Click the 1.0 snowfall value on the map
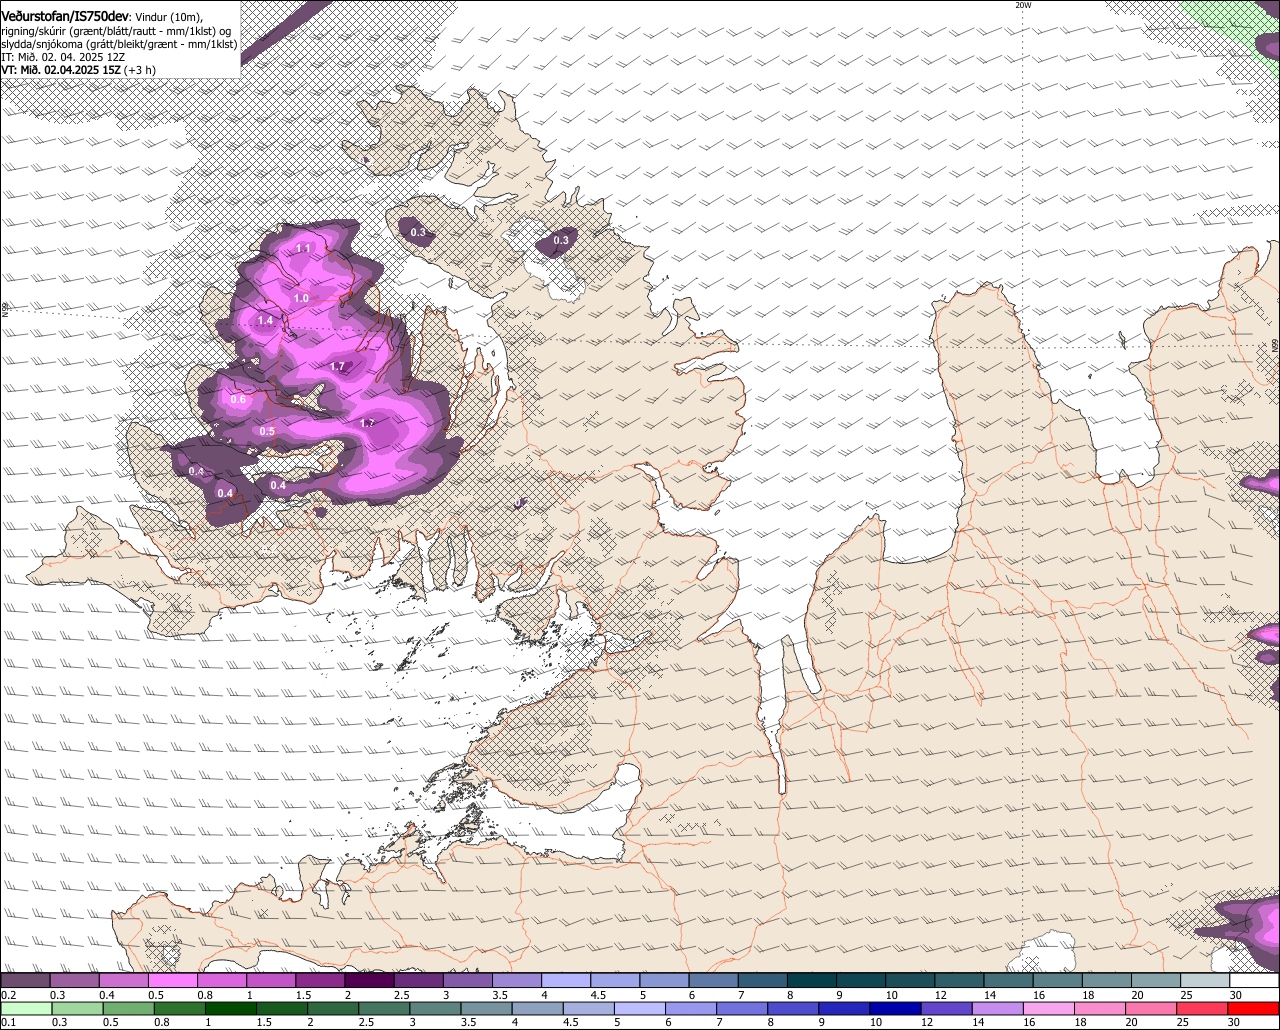Viewport: 1280px width, 1030px height. point(301,298)
